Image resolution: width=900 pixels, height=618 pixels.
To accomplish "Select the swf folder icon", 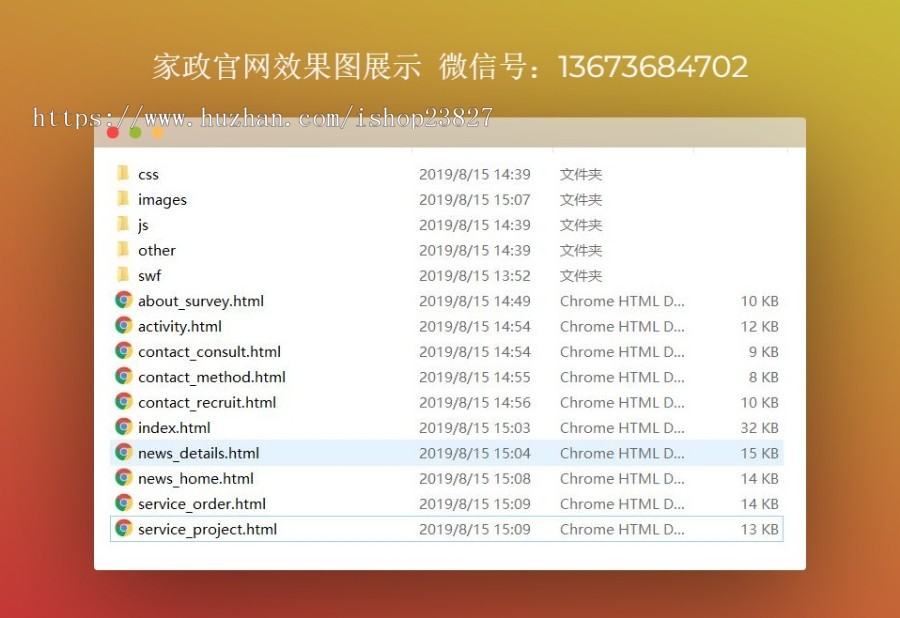I will [123, 275].
